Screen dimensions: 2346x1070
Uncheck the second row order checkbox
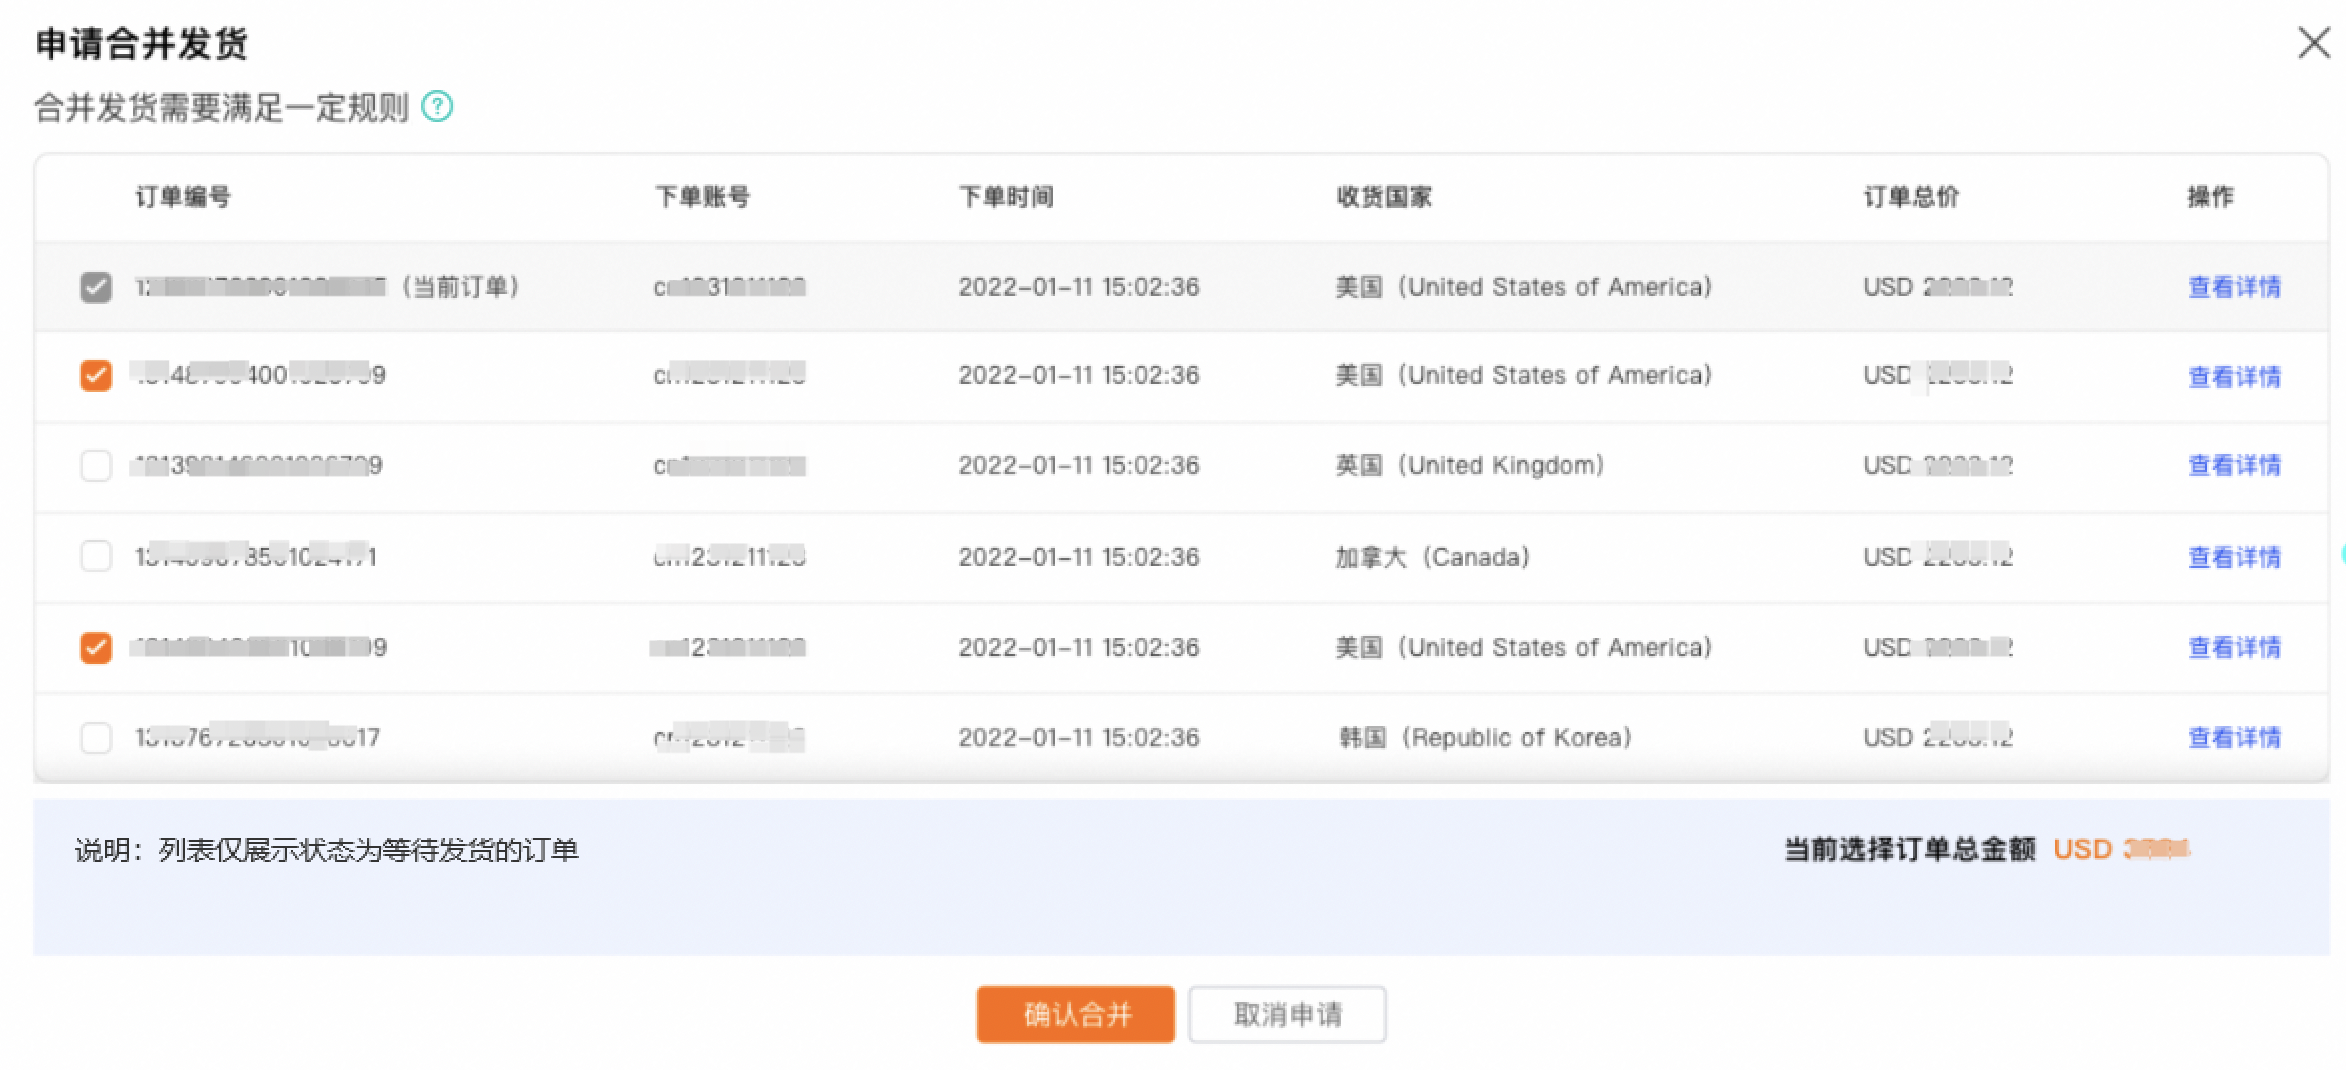(96, 376)
